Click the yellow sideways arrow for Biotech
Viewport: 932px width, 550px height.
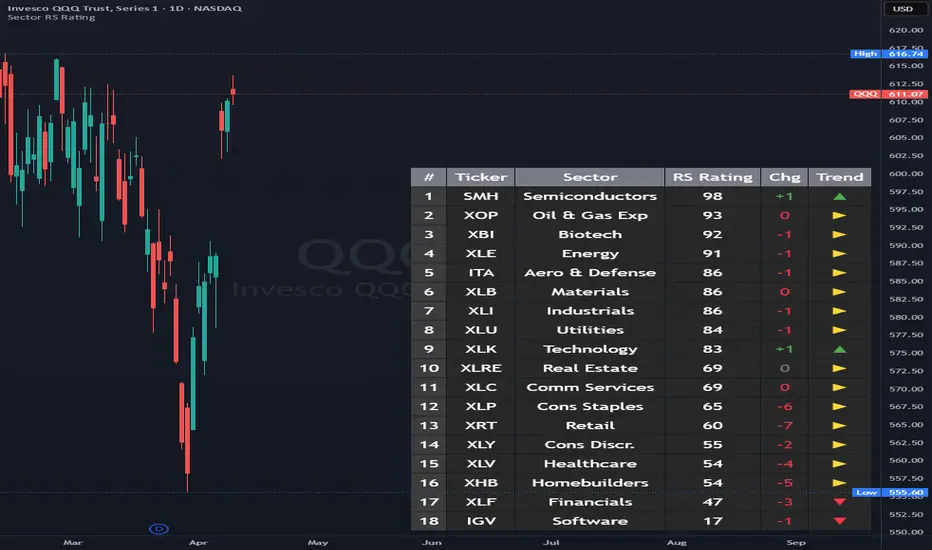click(x=839, y=234)
